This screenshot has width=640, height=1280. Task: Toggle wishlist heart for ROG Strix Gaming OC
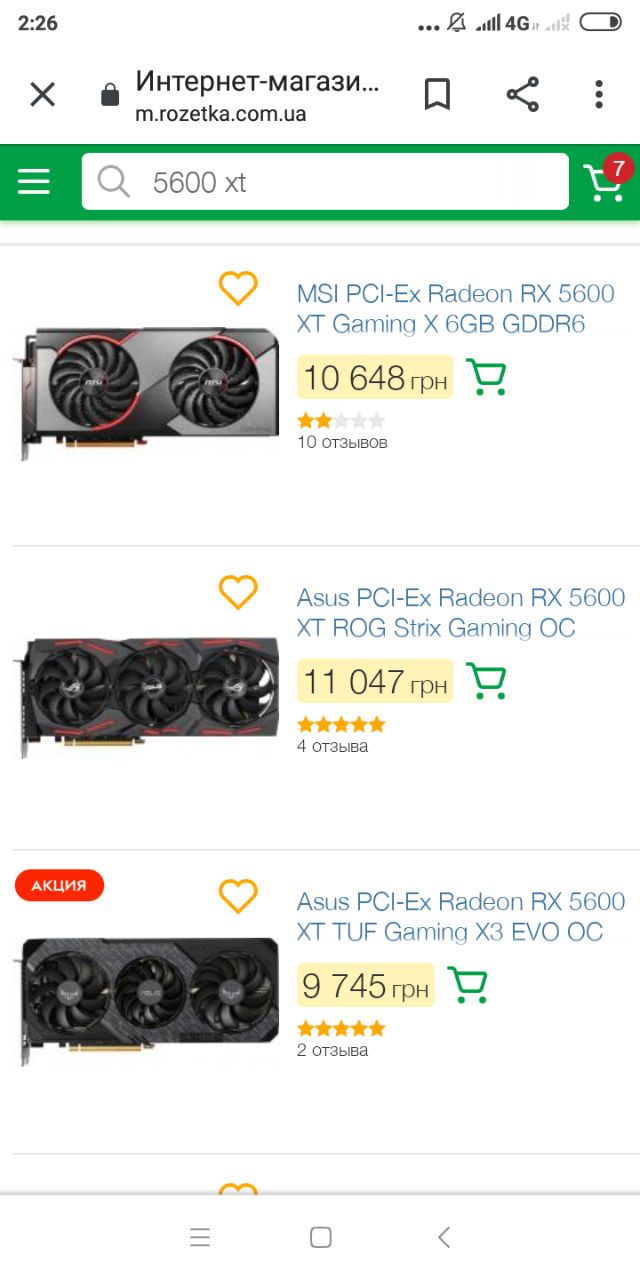tap(238, 593)
